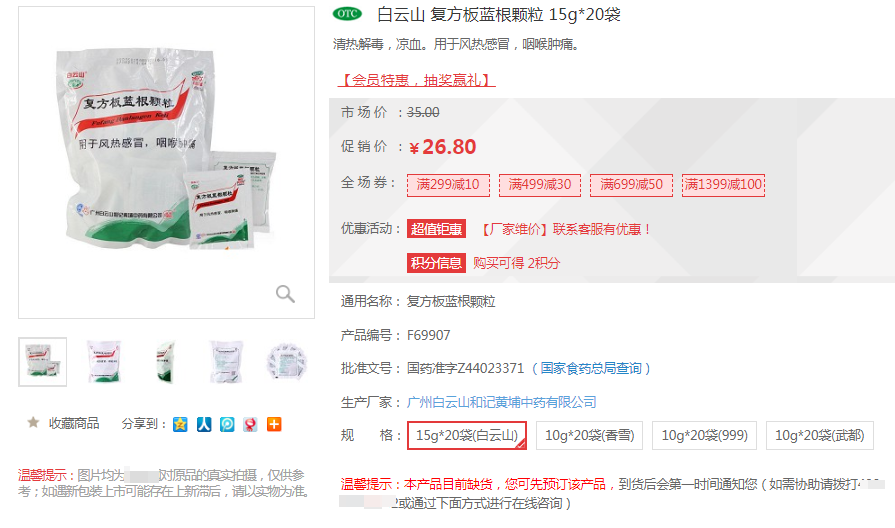895x528 pixels.
Task: Click the green OTC badge icon
Action: [347, 14]
